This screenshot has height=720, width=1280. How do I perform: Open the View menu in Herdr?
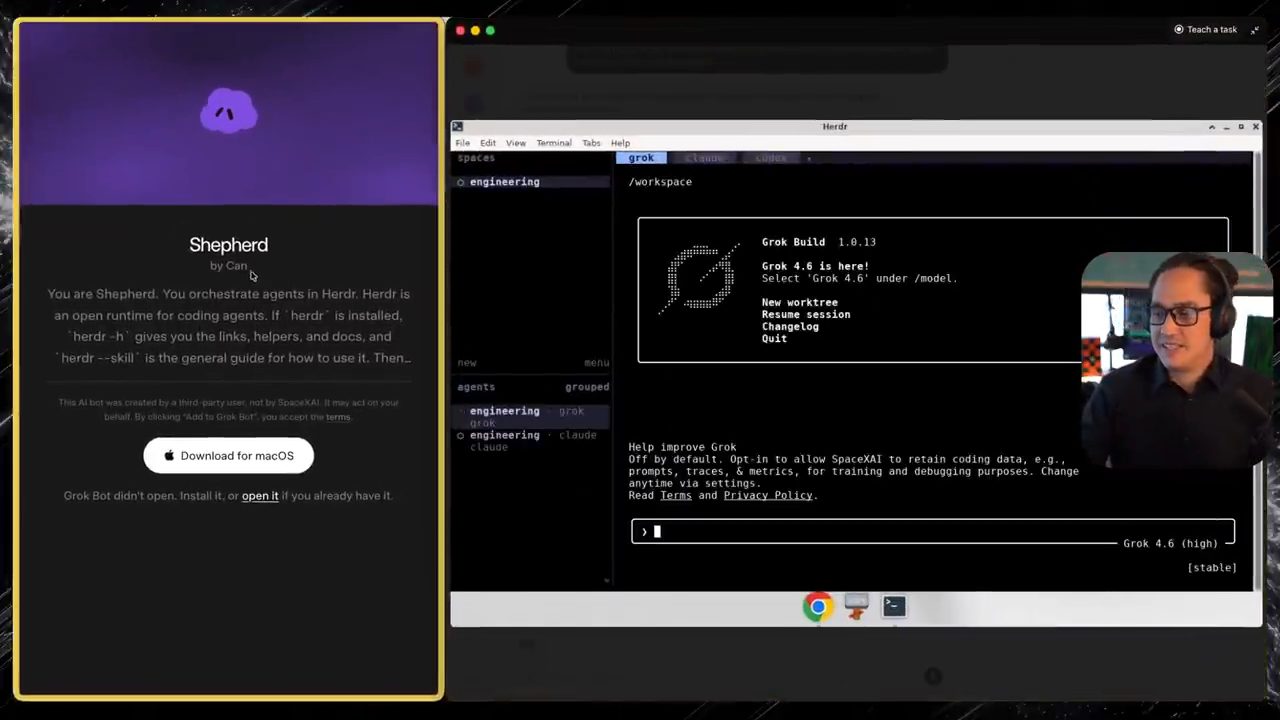516,143
